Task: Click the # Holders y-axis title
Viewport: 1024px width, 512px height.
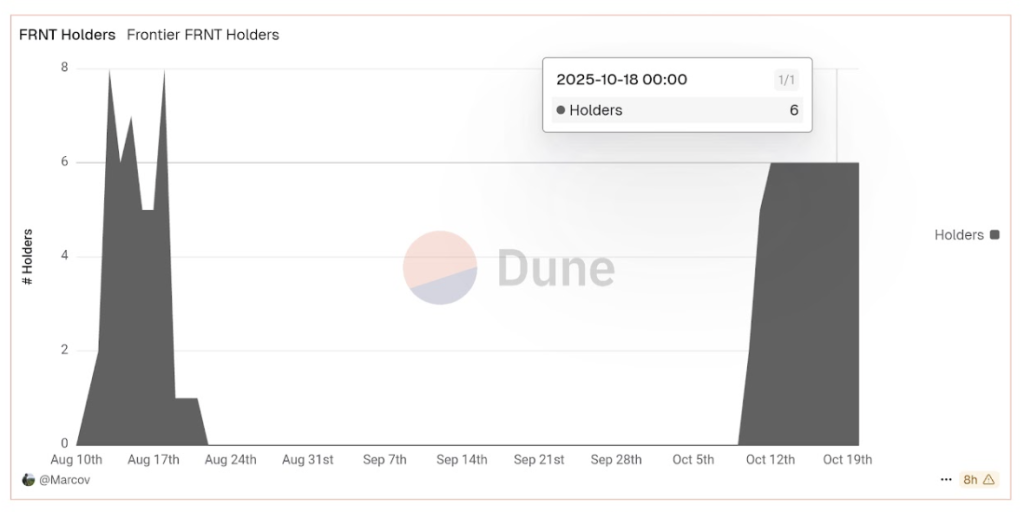Action: (28, 258)
